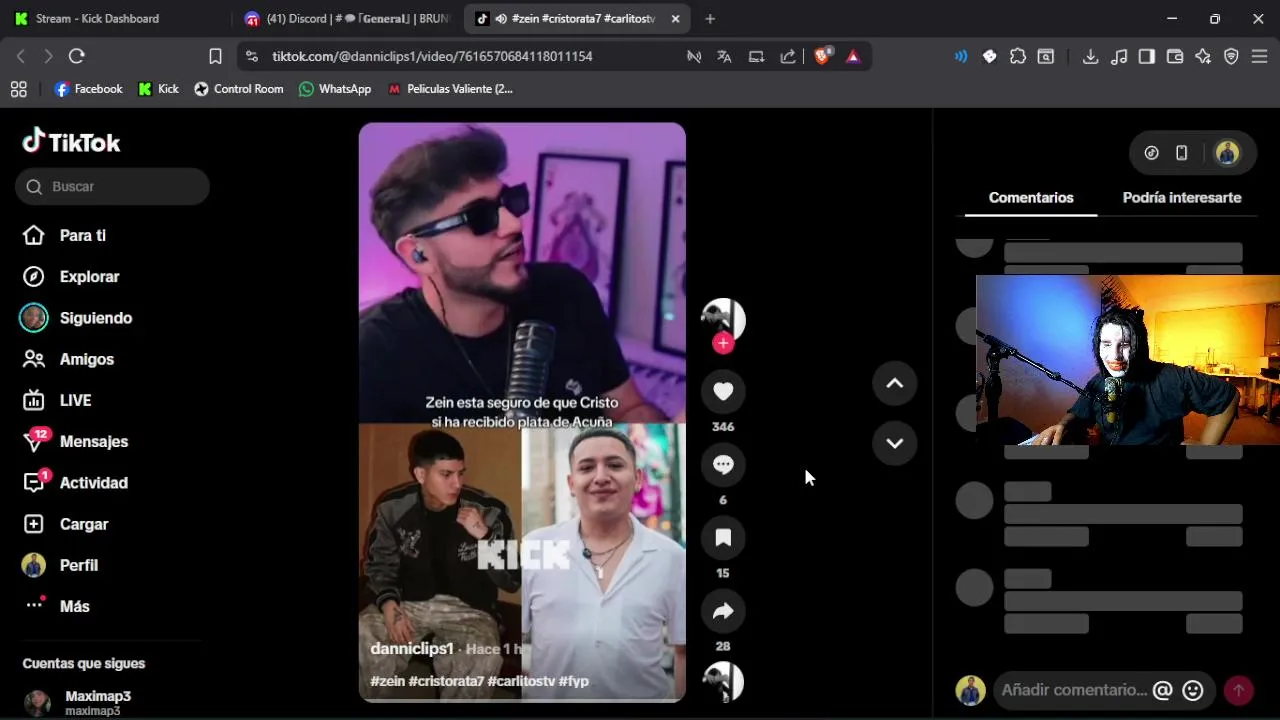This screenshot has width=1280, height=720.
Task: Open the get TikTok coins icon
Action: [1151, 153]
